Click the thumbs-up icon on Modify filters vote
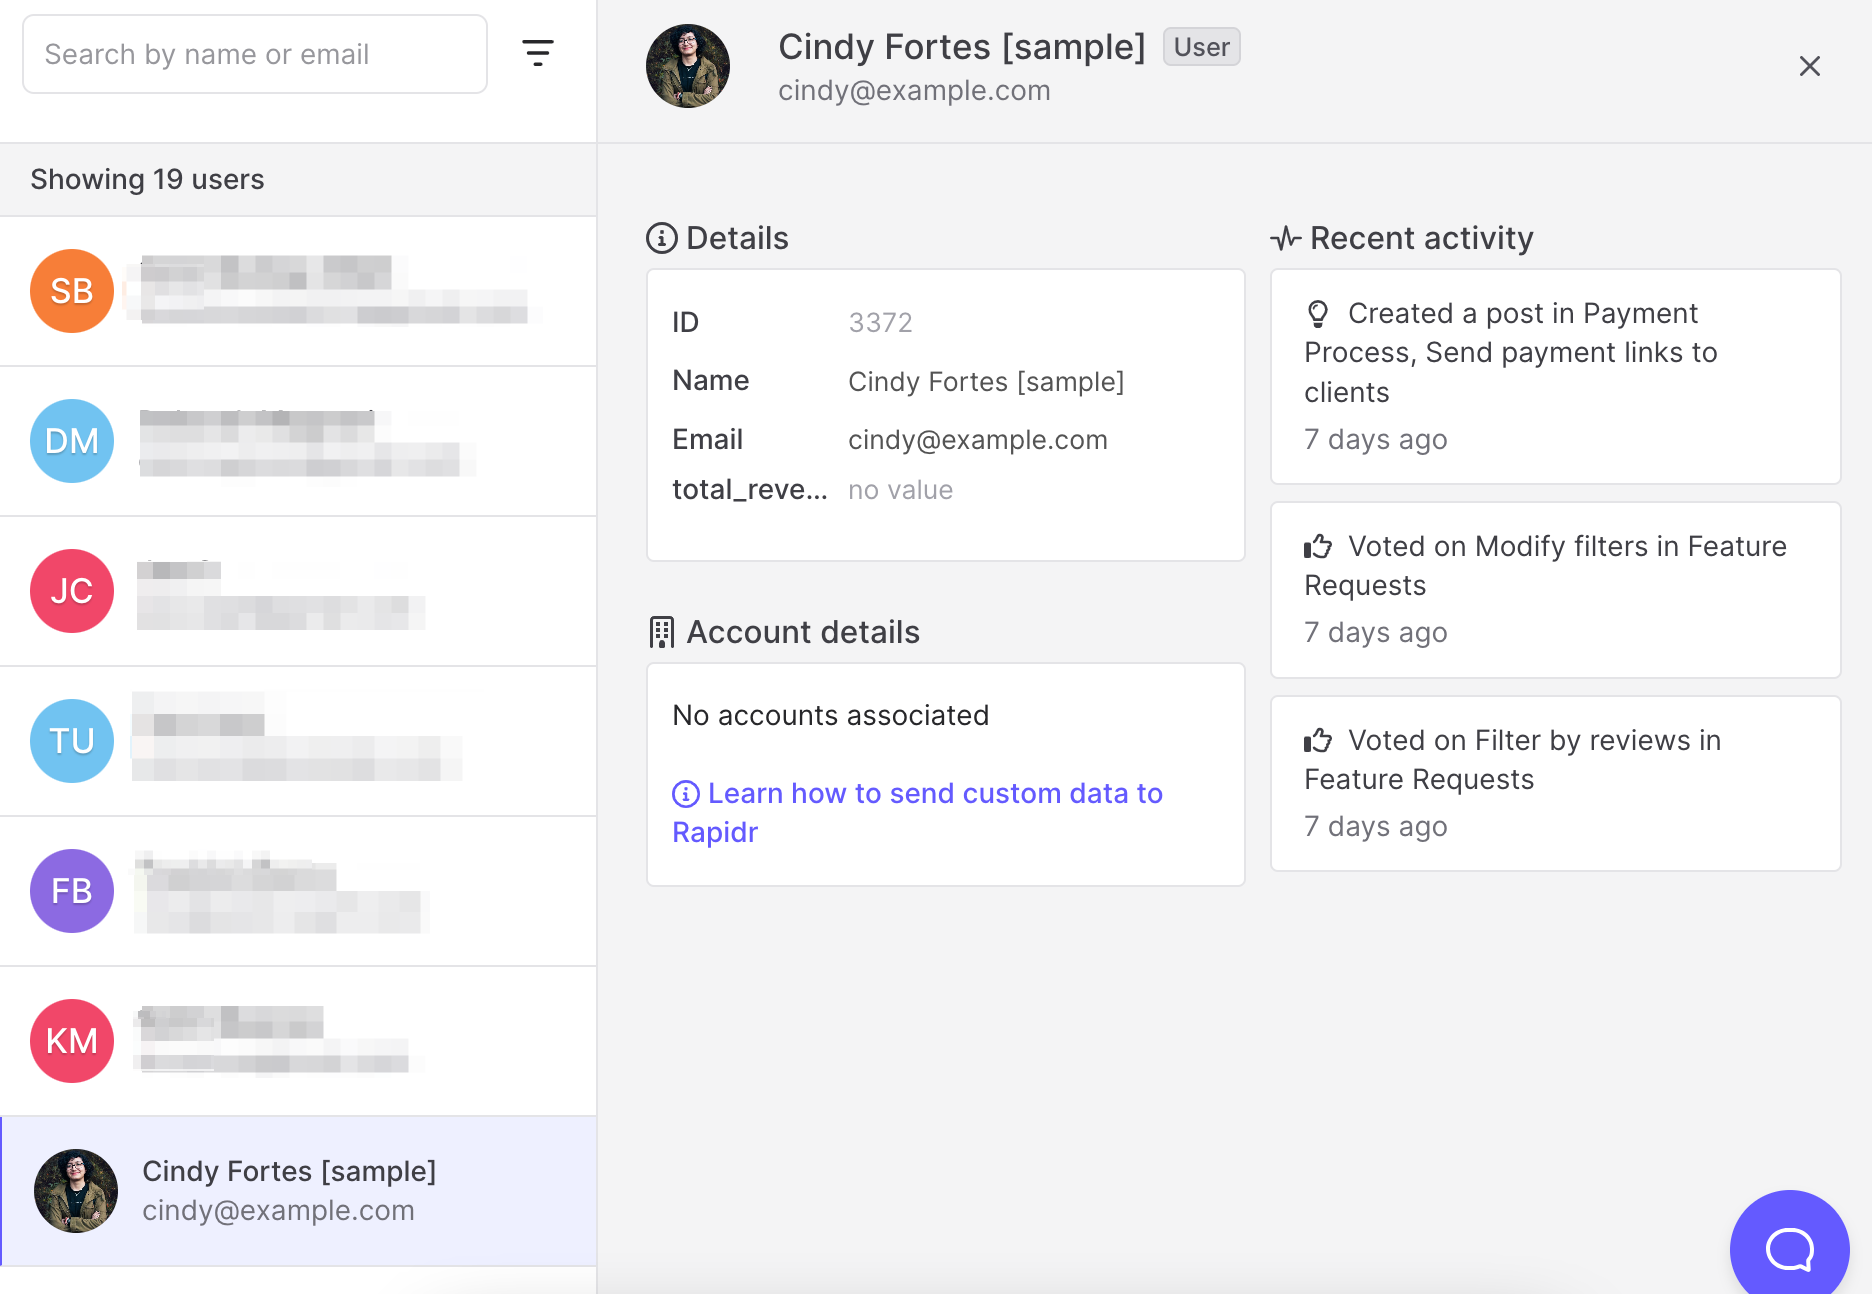Screen dimensions: 1872x1294 point(1318,546)
